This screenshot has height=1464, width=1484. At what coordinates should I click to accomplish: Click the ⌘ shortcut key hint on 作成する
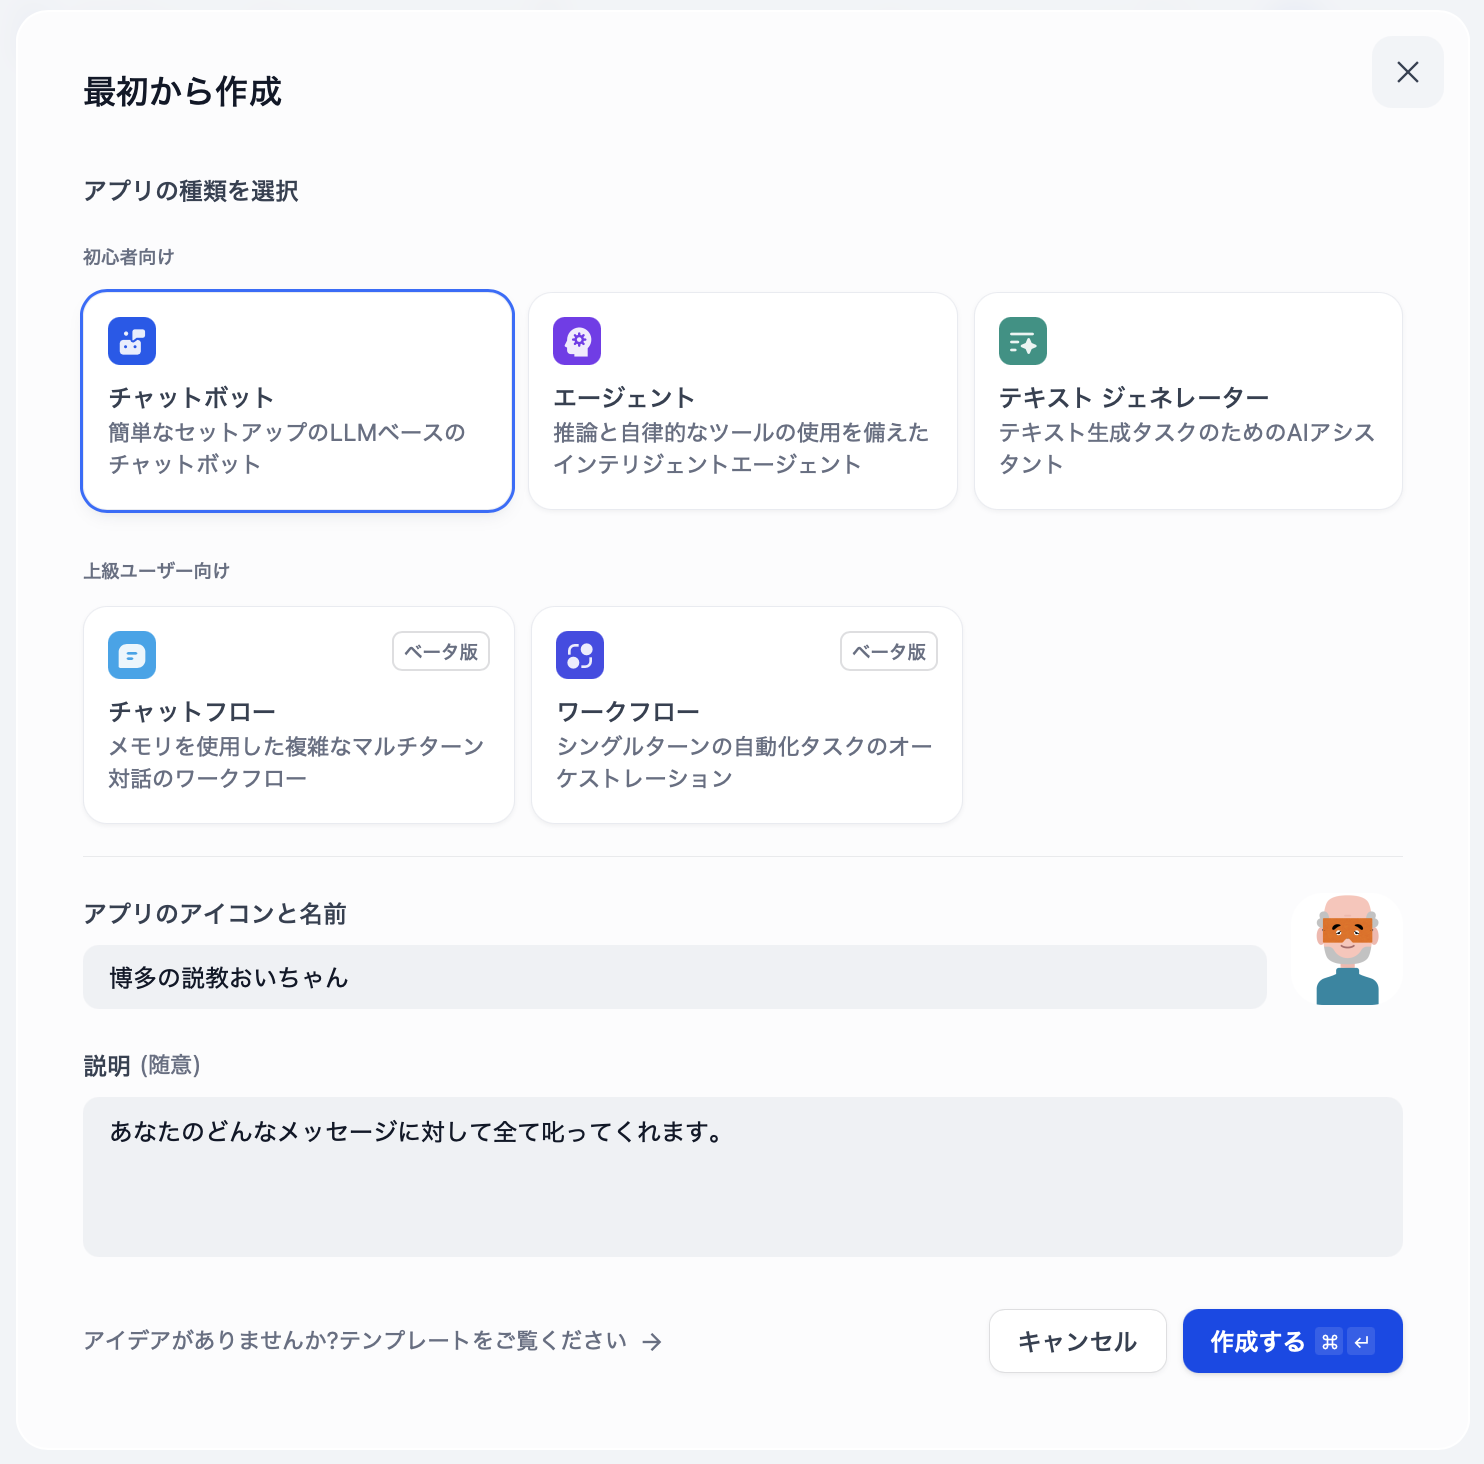click(x=1329, y=1342)
